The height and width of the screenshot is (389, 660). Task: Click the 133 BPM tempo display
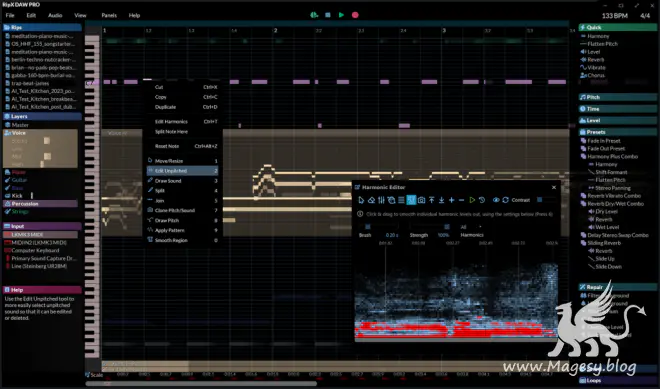(x=615, y=16)
